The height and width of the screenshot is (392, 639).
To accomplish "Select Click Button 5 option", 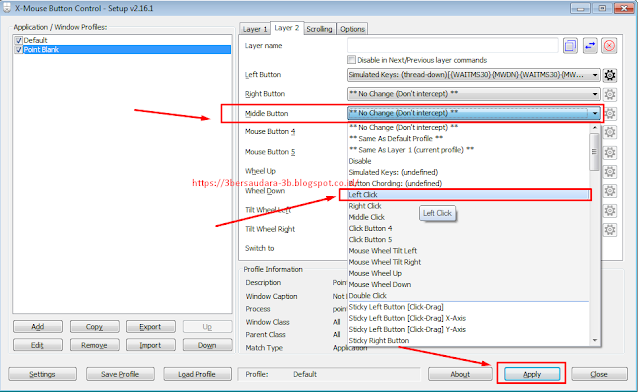I will (468, 240).
